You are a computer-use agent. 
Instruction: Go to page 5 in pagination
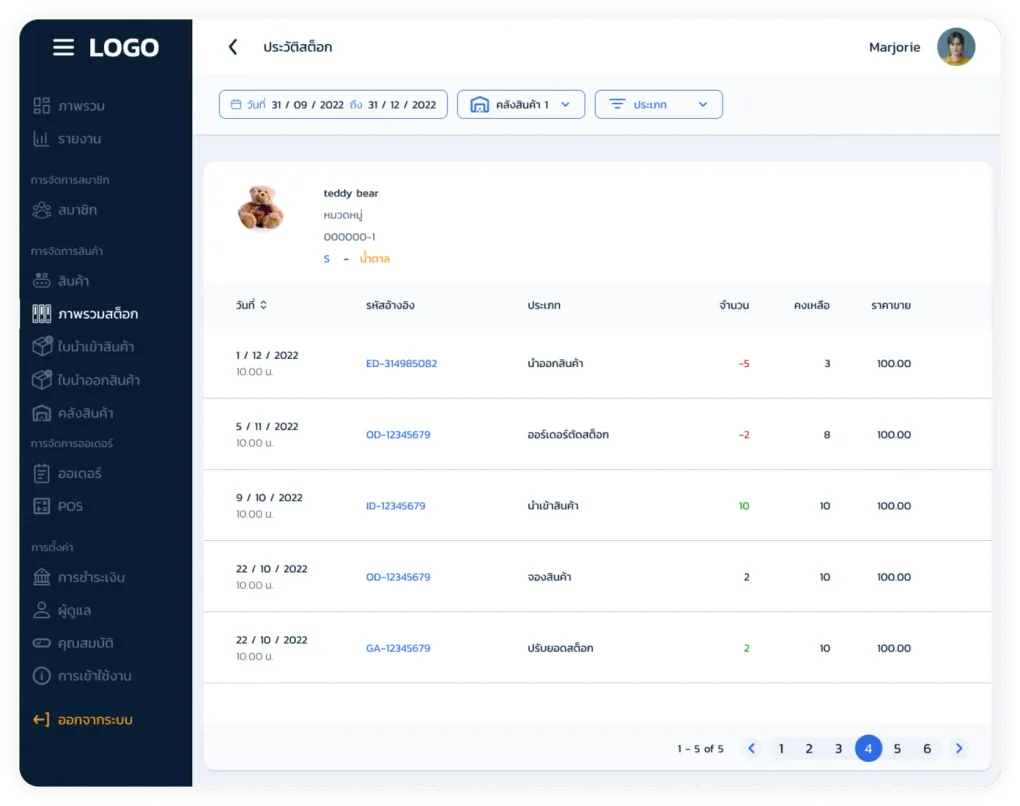(x=897, y=749)
